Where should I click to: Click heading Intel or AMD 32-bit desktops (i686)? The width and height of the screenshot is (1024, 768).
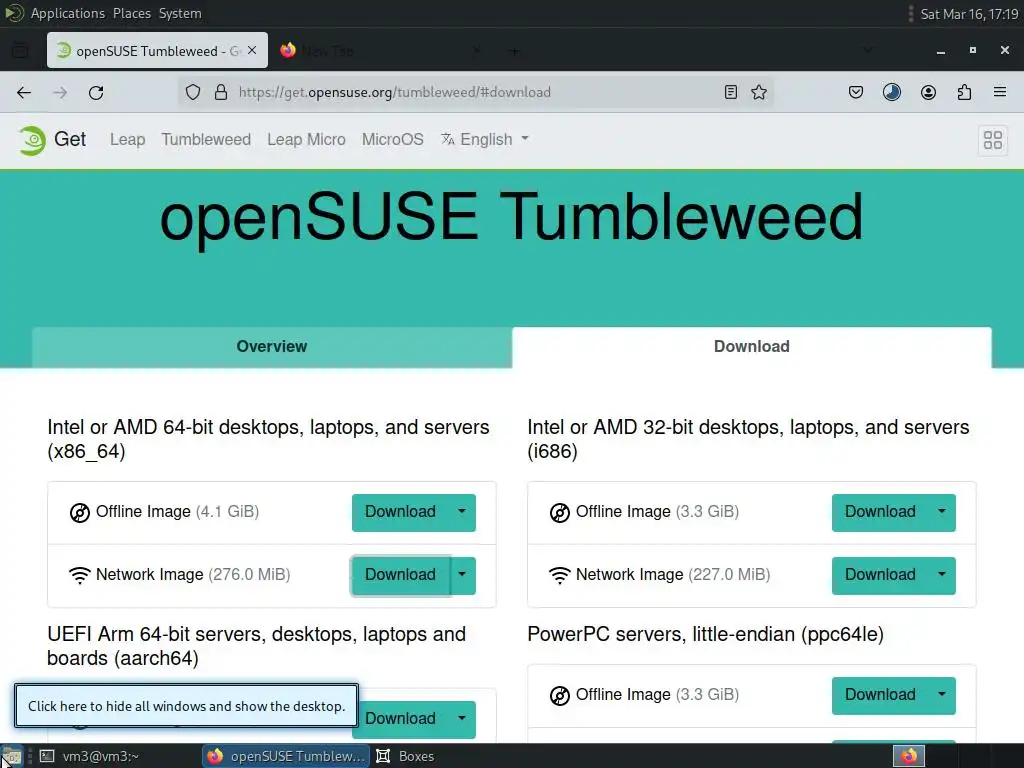[x=748, y=439]
